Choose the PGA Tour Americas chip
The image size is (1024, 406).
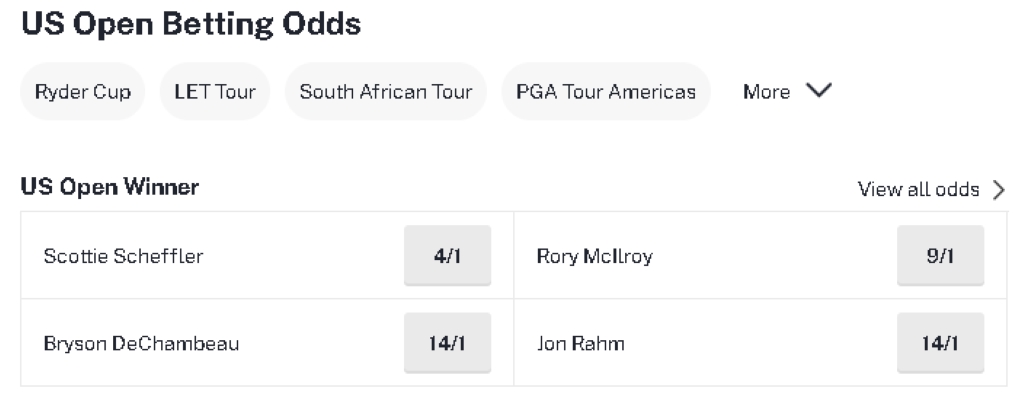click(x=605, y=92)
